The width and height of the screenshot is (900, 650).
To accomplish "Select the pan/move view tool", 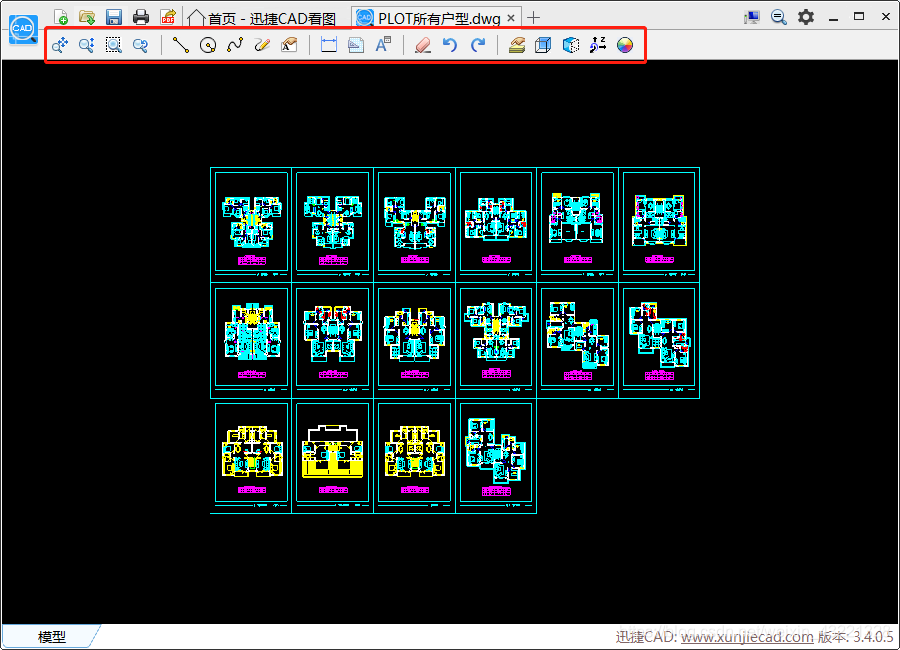I will coord(60,45).
